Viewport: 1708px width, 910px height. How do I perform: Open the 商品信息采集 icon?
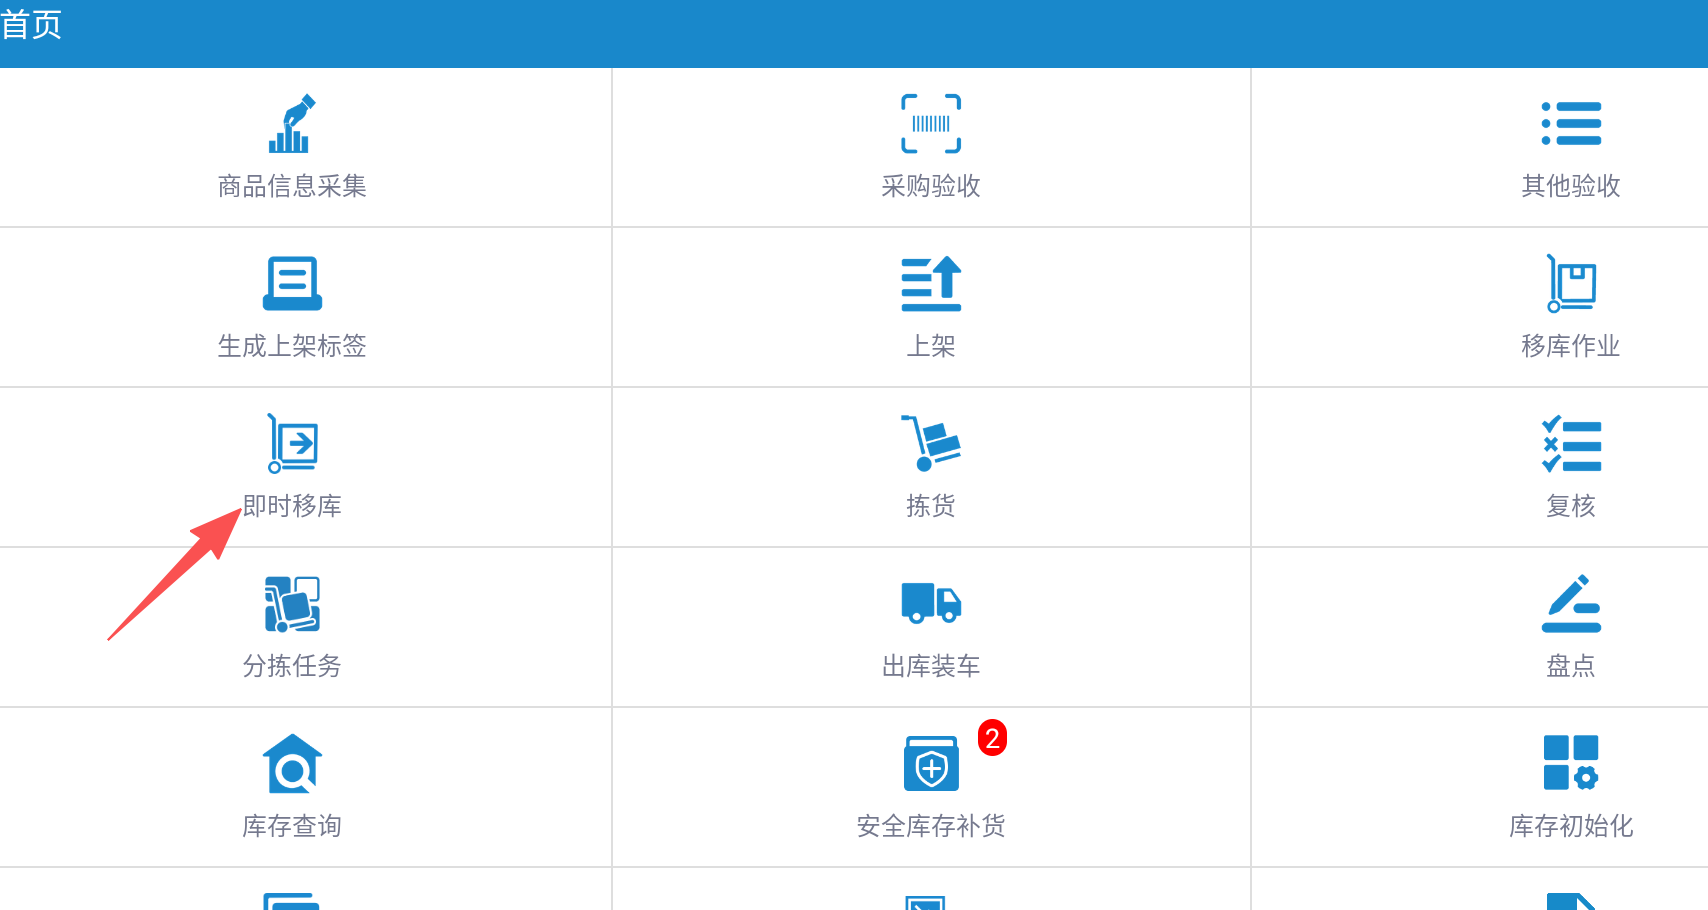pos(292,124)
